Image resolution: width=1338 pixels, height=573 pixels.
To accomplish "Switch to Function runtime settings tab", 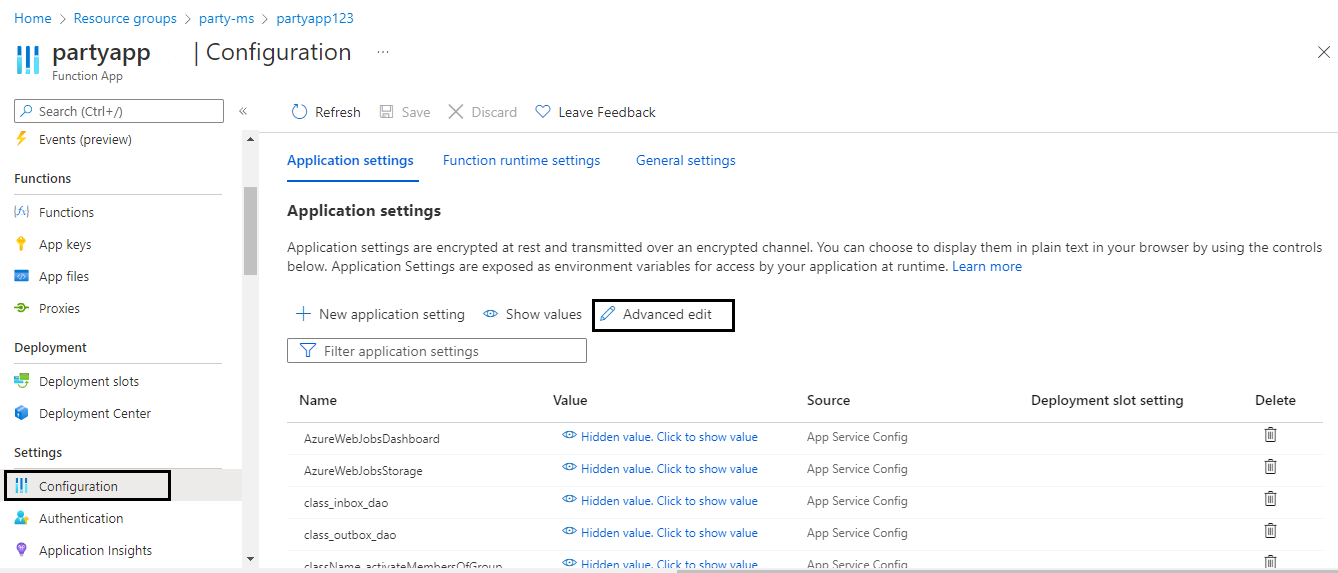I will pyautogui.click(x=521, y=160).
